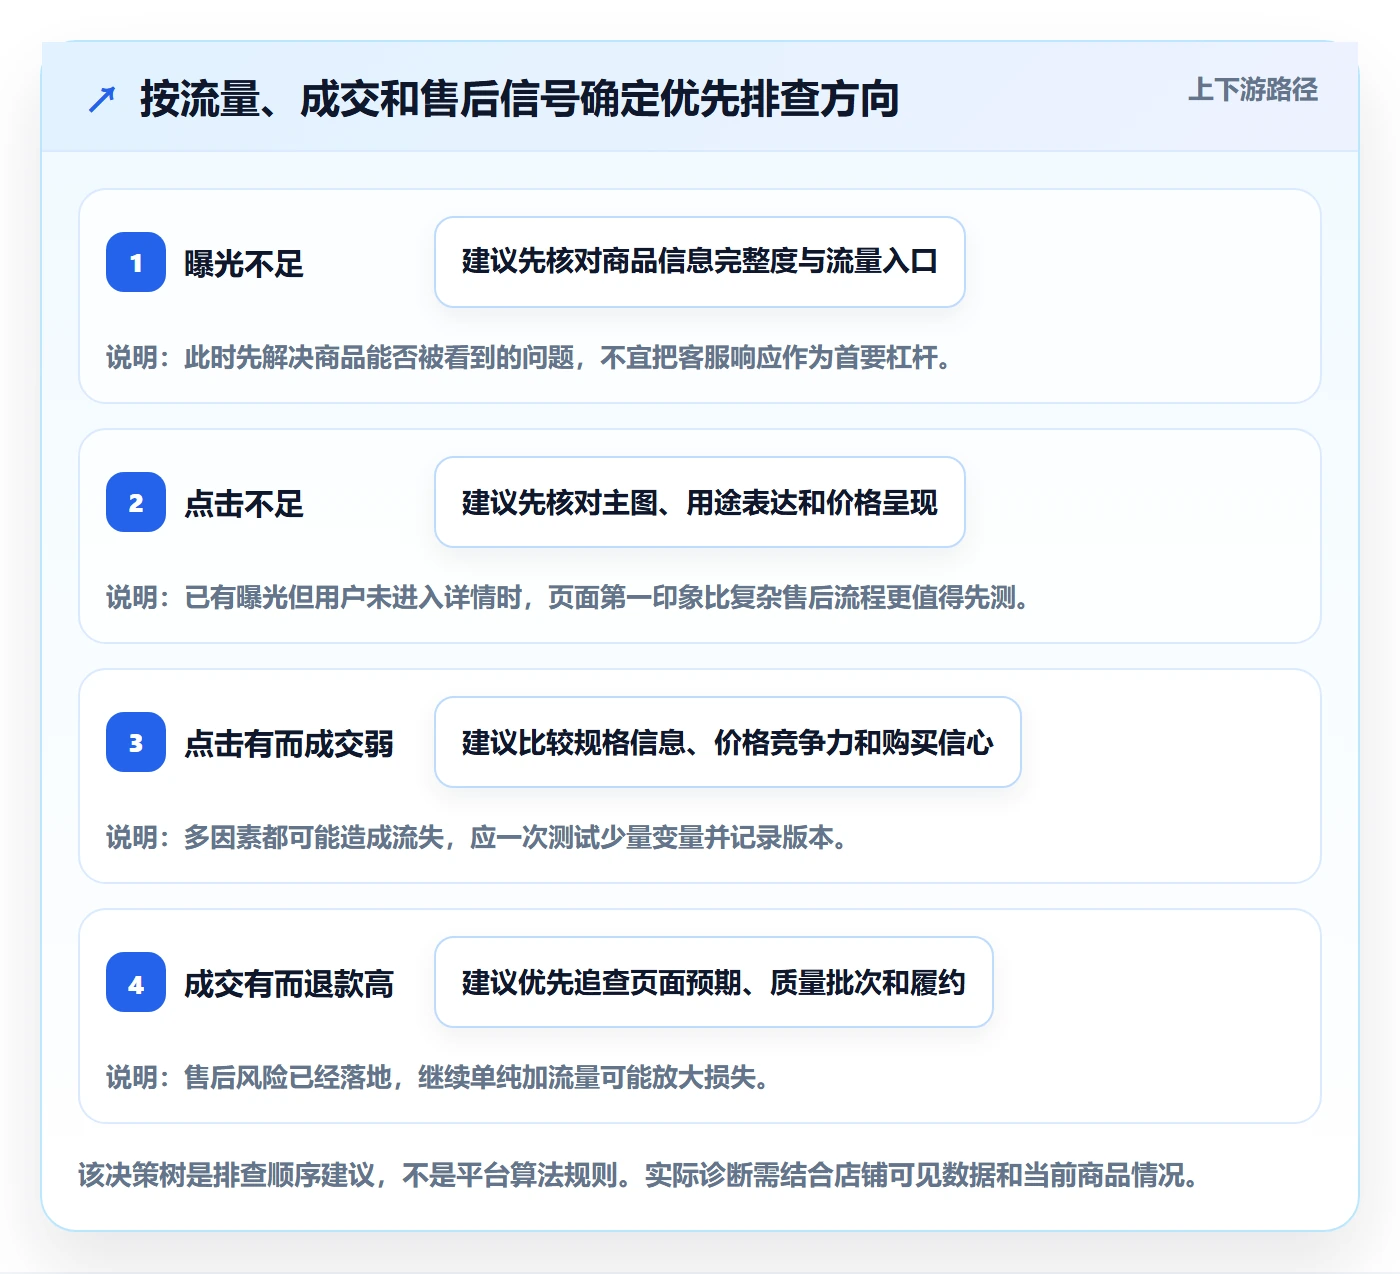The width and height of the screenshot is (1400, 1274).
Task: Open the 建议先核对主图、用途表达和价格呈现 suggestion box
Action: tap(700, 502)
